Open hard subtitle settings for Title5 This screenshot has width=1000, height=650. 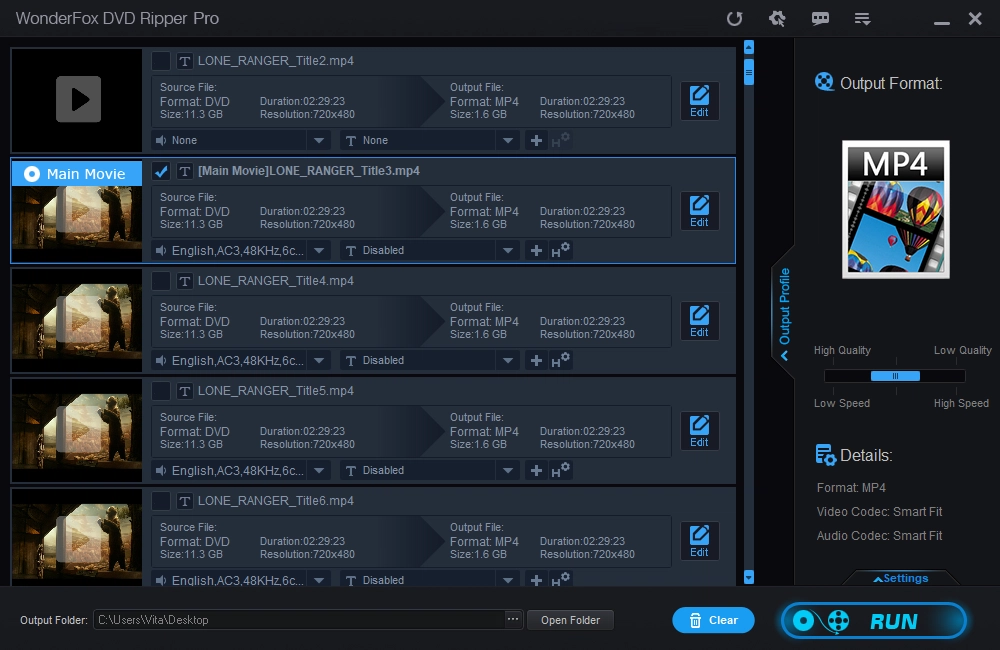561,470
